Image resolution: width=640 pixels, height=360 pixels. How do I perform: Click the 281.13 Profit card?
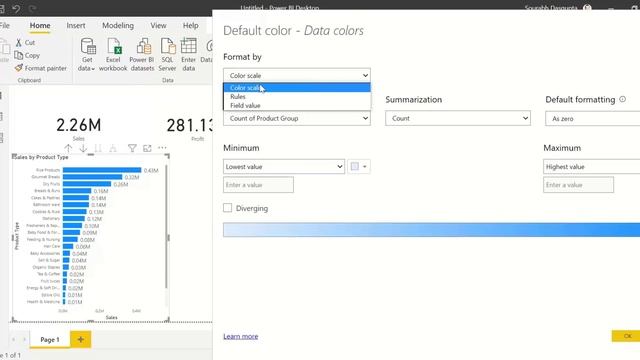(x=190, y=128)
